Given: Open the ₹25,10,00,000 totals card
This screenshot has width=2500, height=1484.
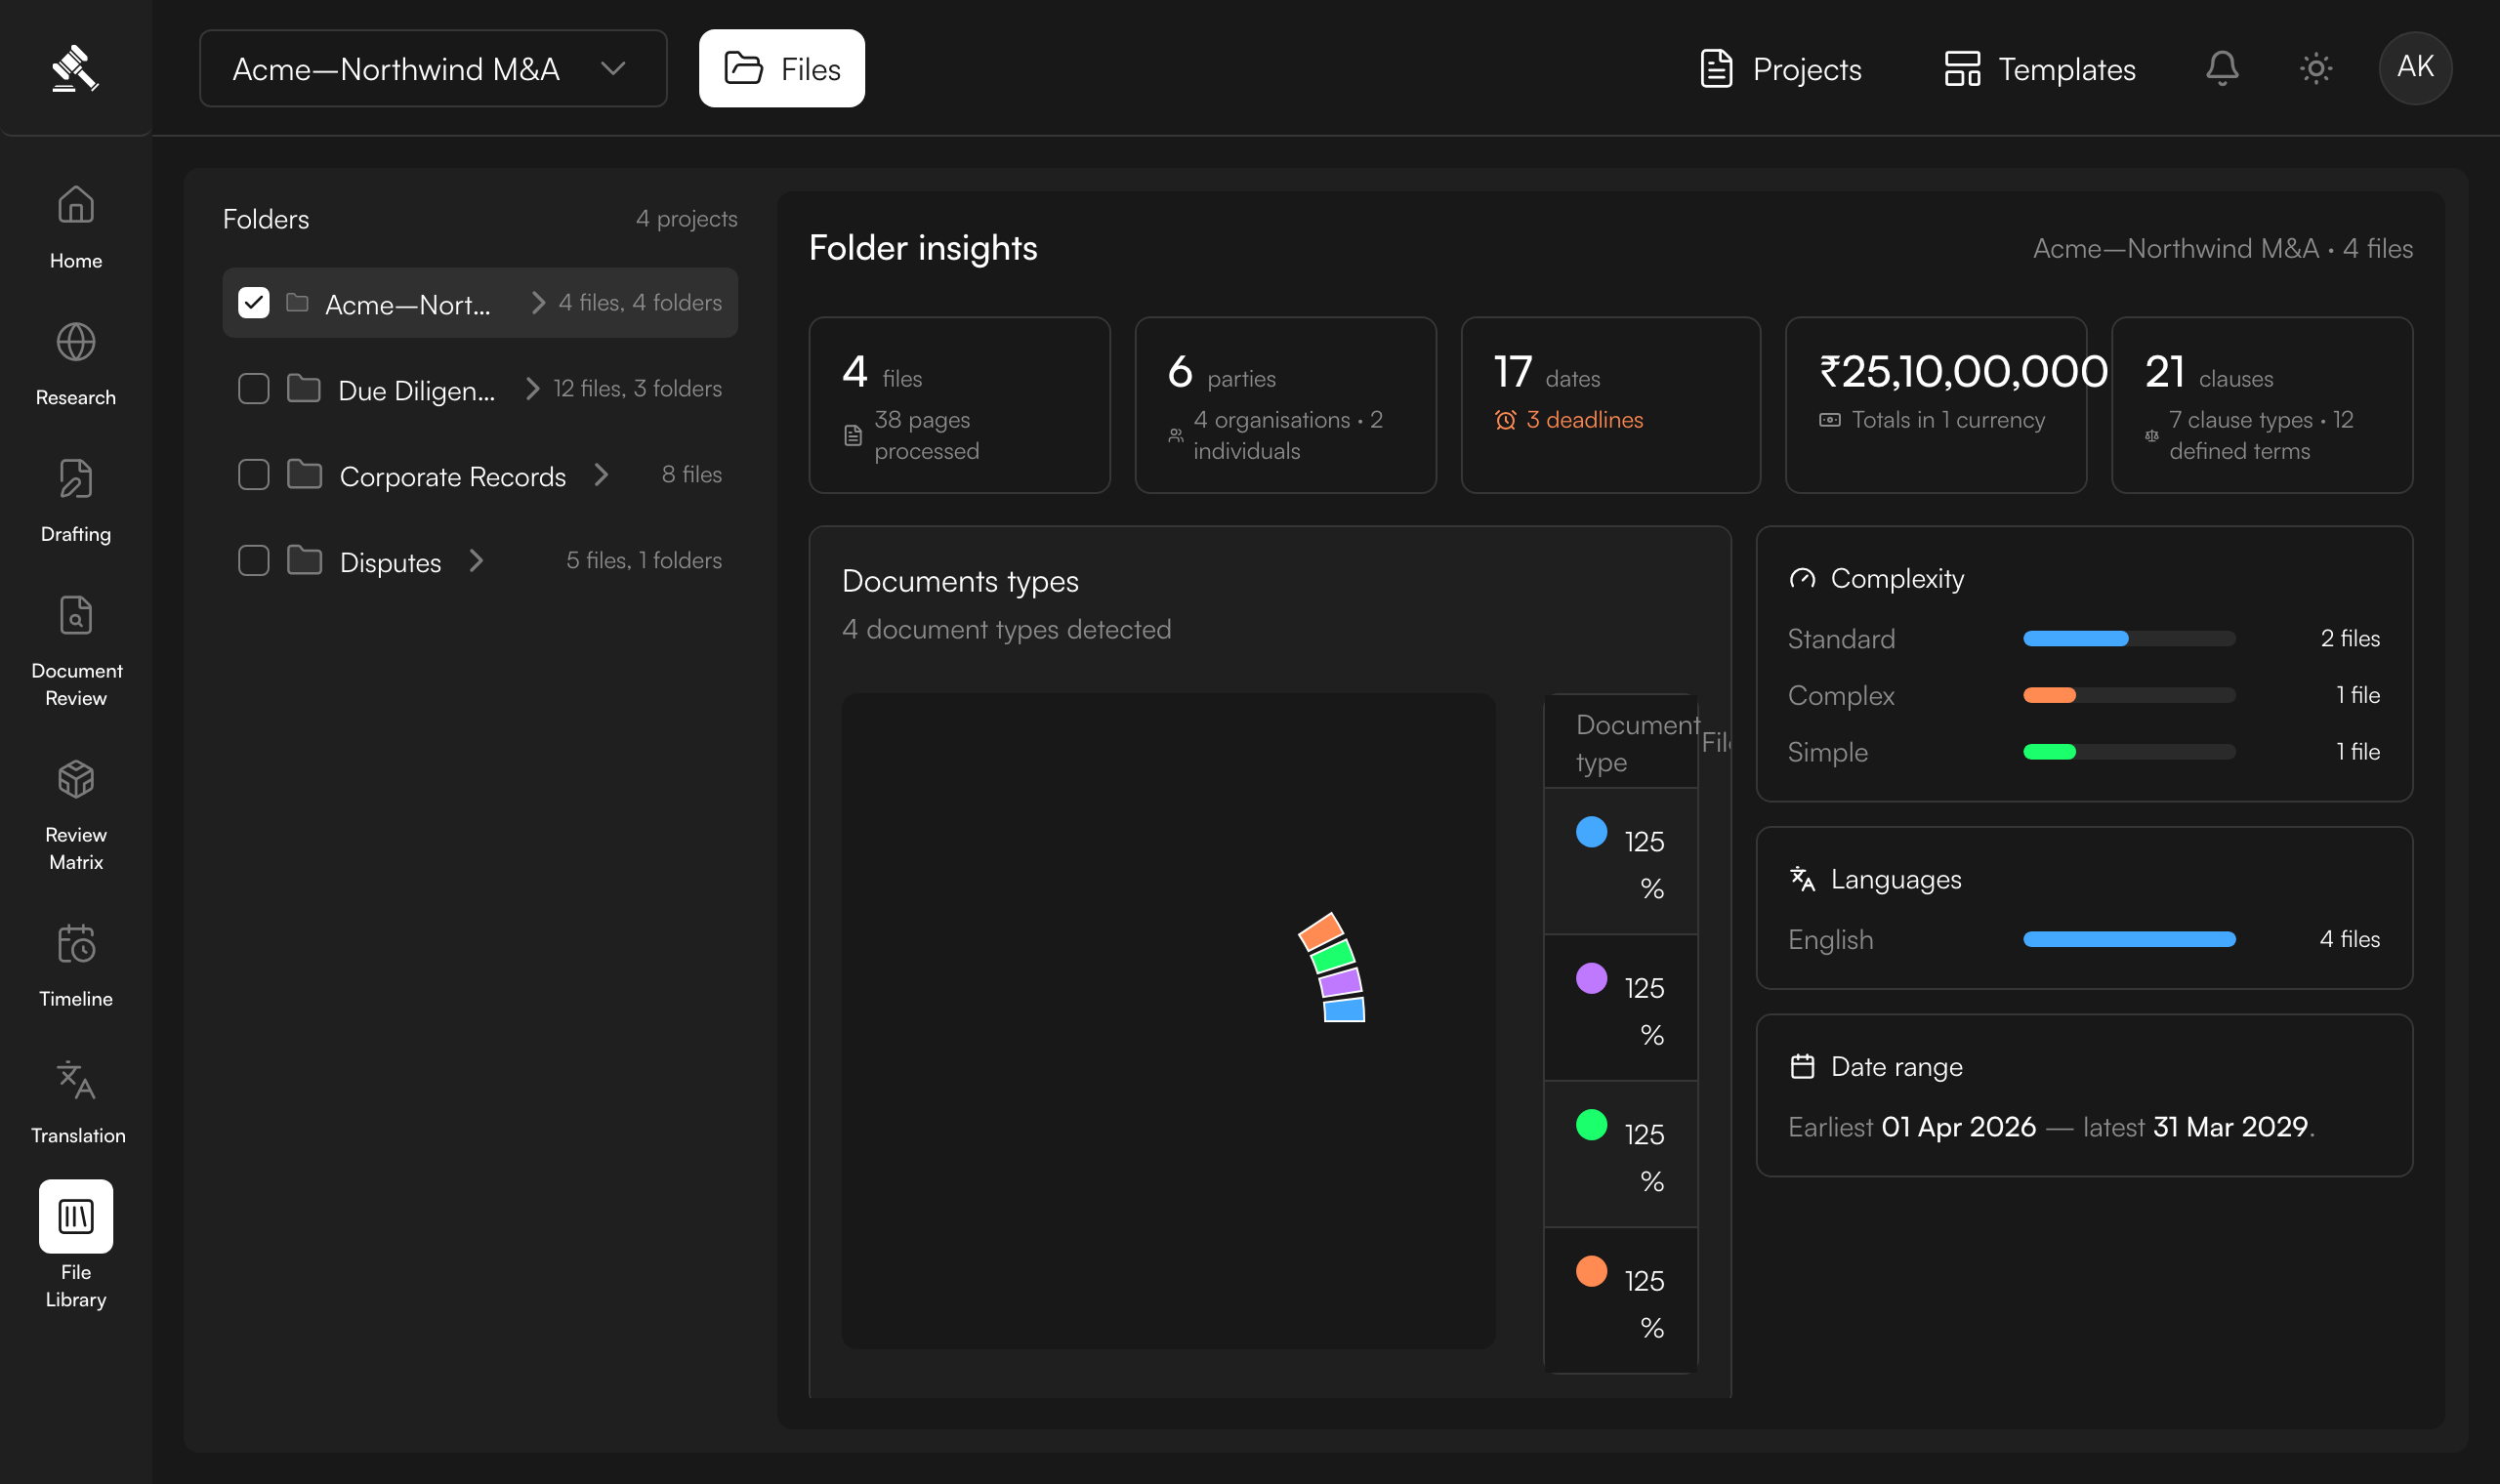Looking at the screenshot, I should 1936,405.
